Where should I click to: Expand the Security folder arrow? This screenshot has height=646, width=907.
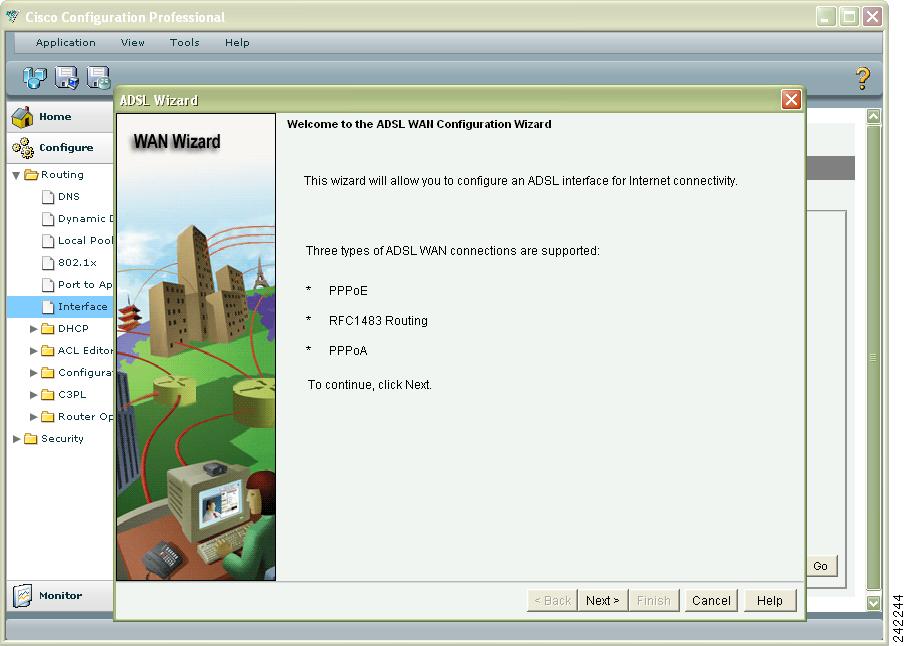[x=17, y=439]
